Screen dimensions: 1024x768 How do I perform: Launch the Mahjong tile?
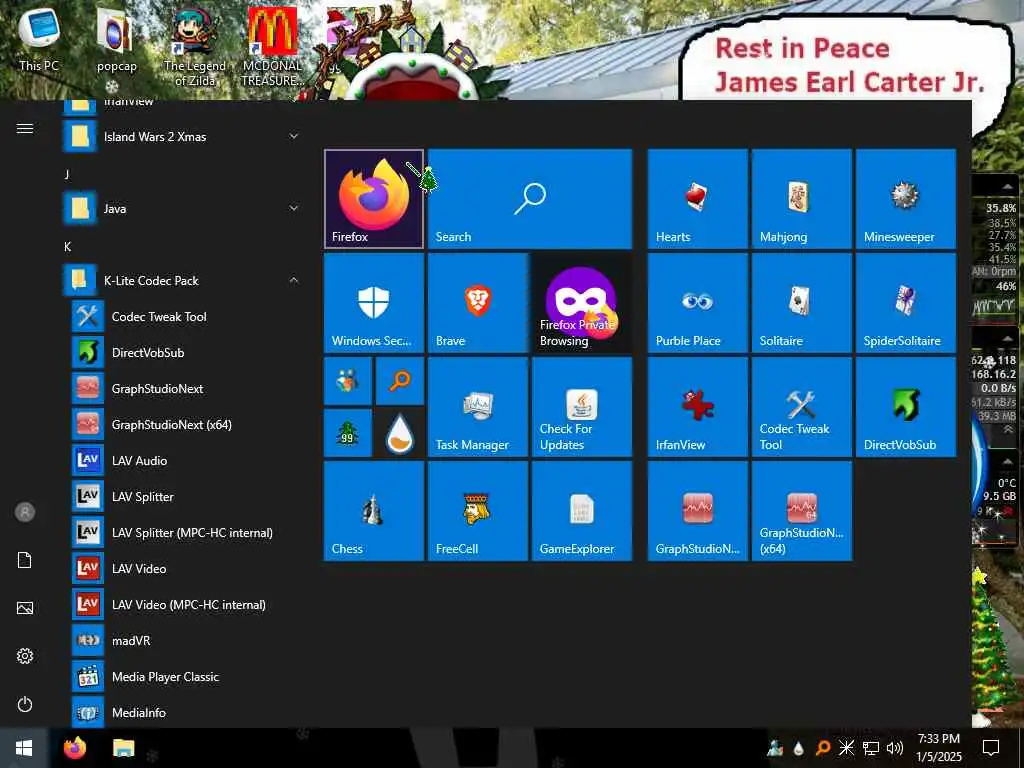pyautogui.click(x=801, y=199)
